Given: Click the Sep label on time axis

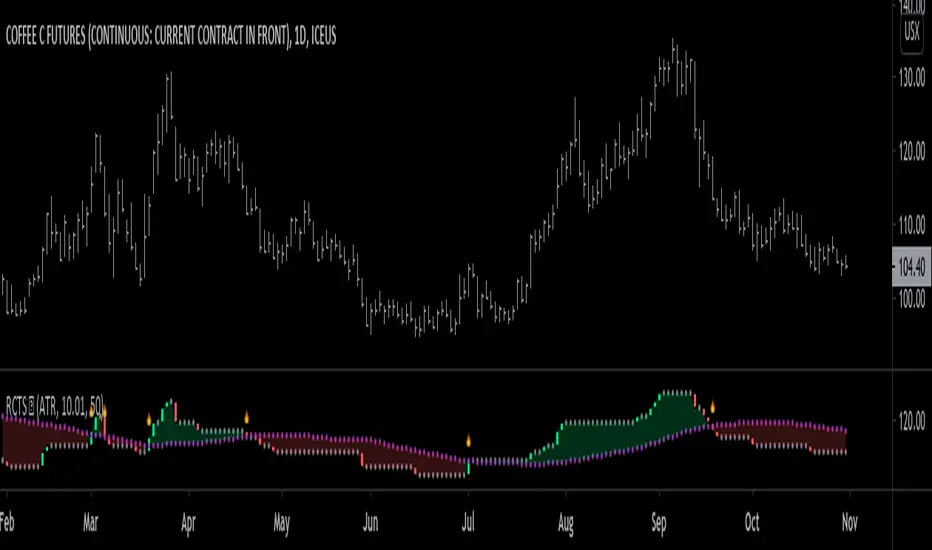Looking at the screenshot, I should tap(659, 523).
